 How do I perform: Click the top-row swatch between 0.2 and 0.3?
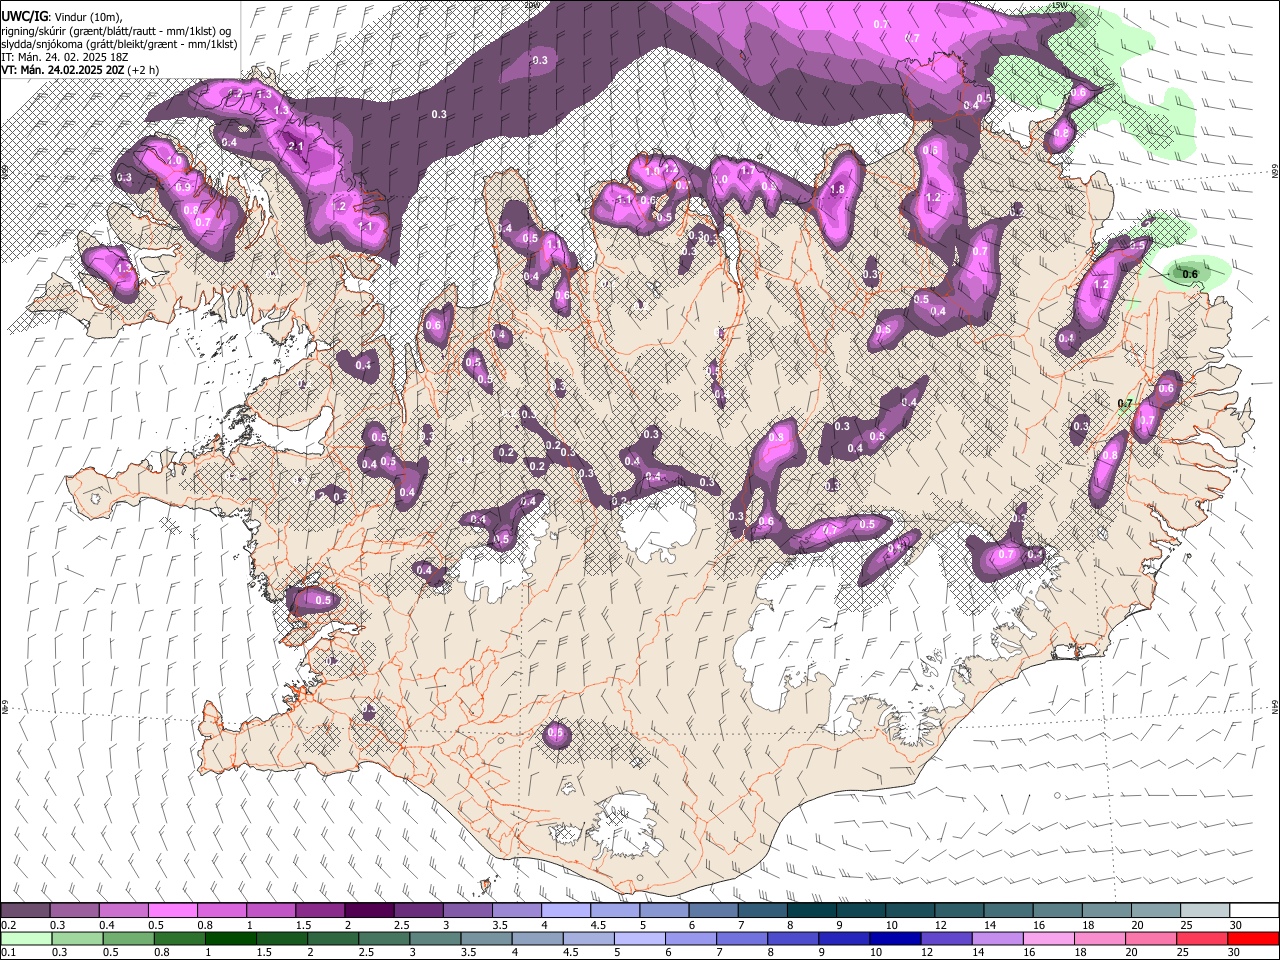25,911
